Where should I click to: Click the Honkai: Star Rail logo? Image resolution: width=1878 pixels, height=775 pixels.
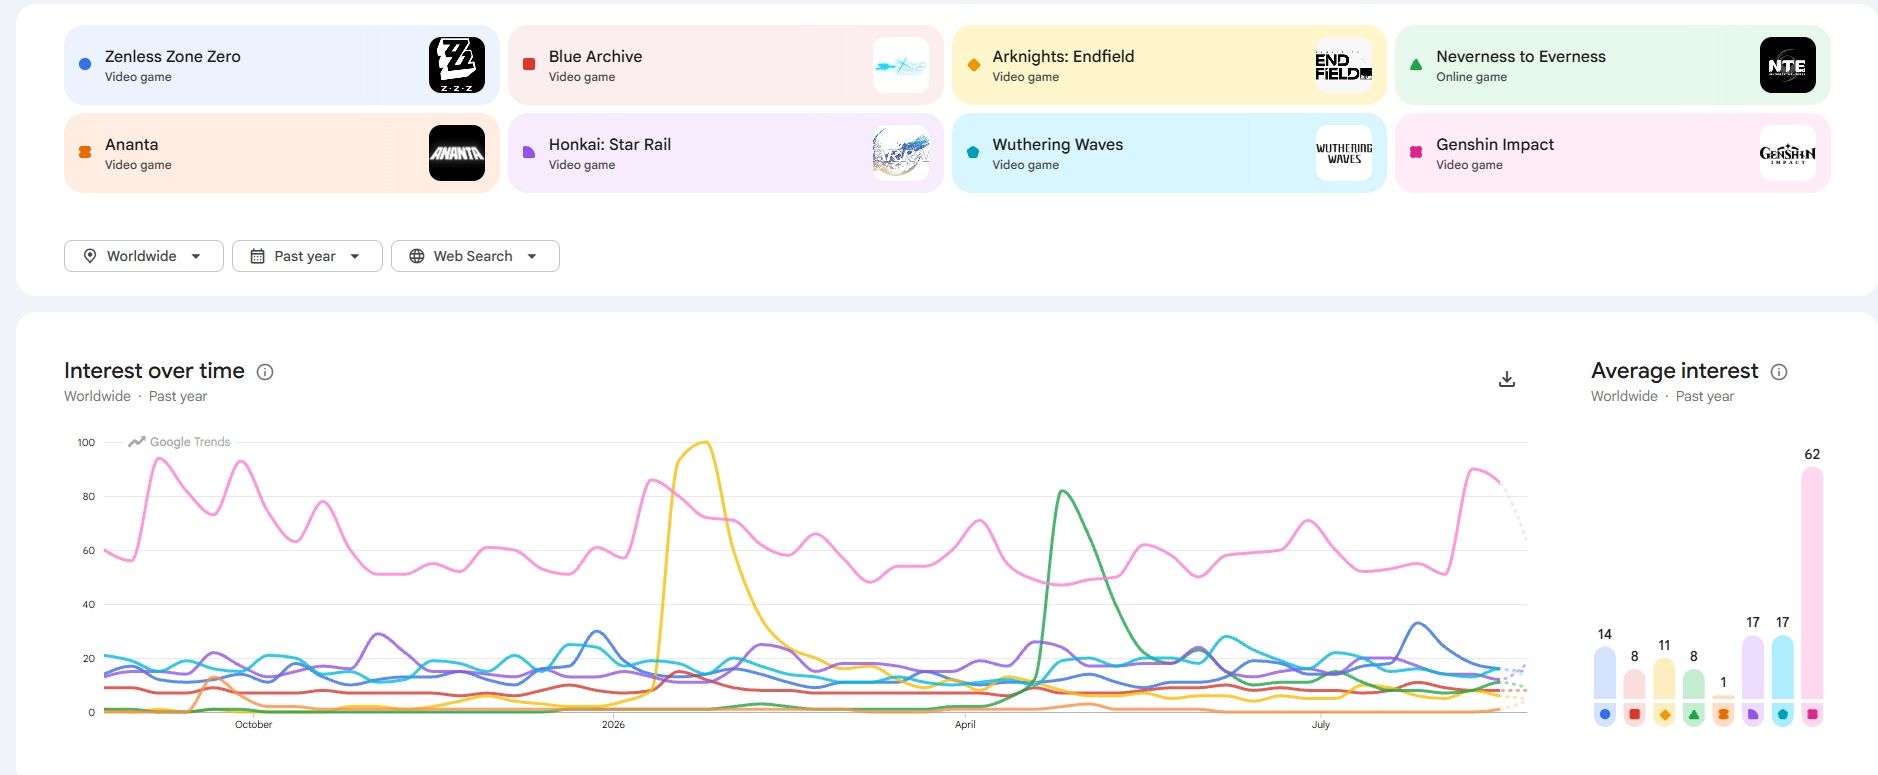pos(901,153)
